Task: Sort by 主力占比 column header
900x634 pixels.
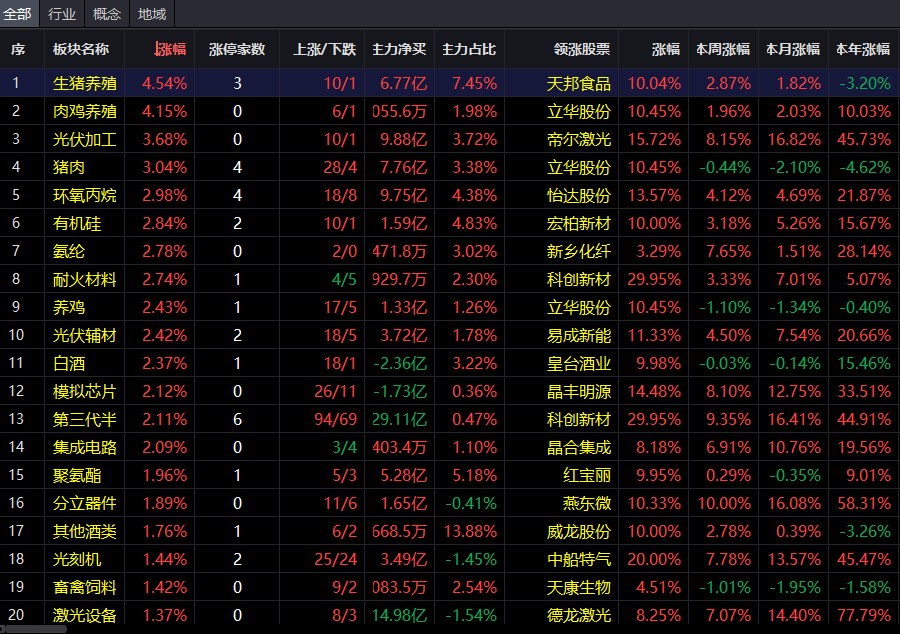Action: click(469, 49)
